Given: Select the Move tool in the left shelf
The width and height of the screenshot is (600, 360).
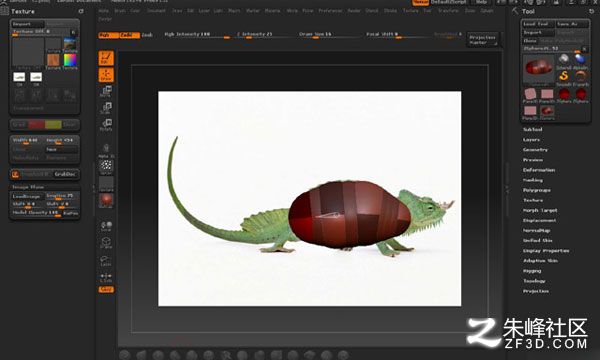Looking at the screenshot, I should tap(106, 91).
